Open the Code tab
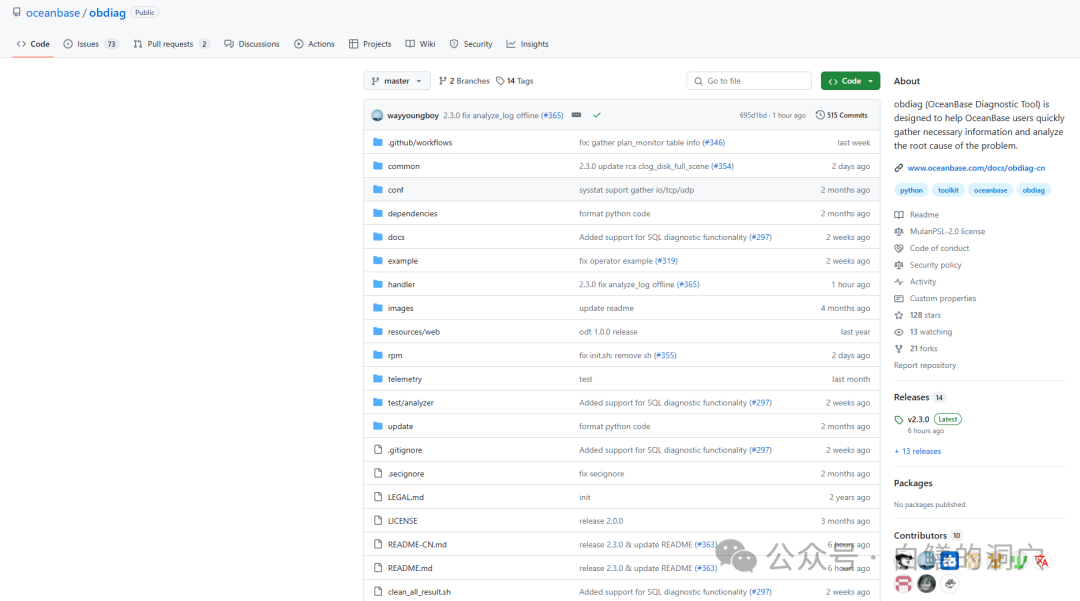The width and height of the screenshot is (1080, 601). point(33,44)
